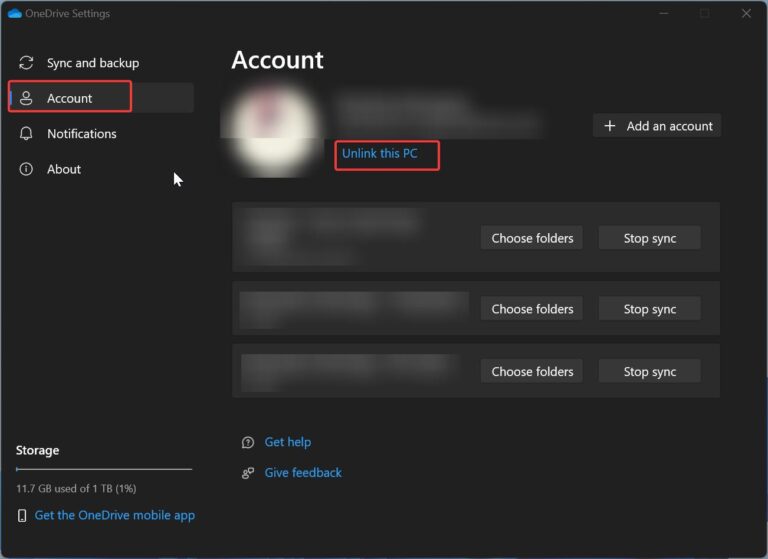Click the storage usage progress bar
This screenshot has width=768, height=559.
pos(104,469)
